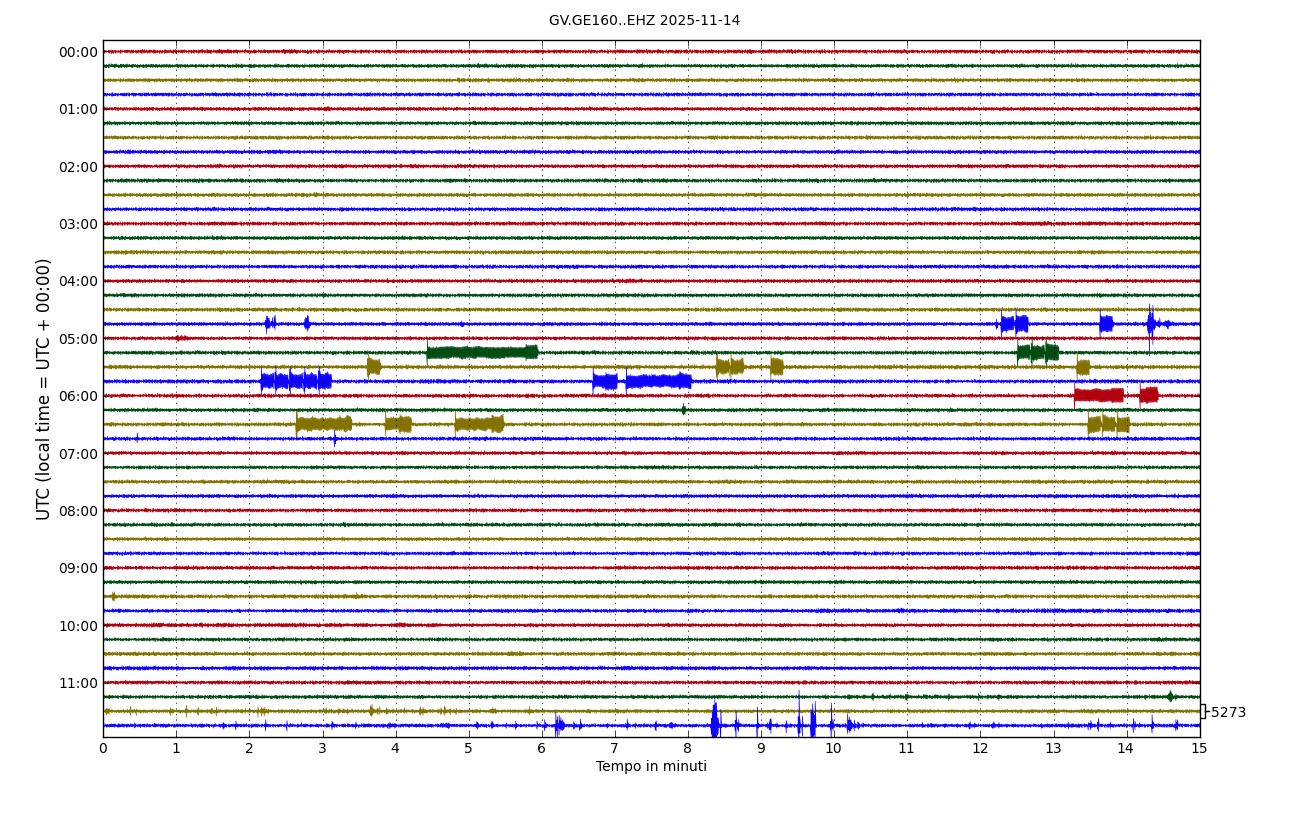Select the 5273 amplitude scale value

pyautogui.click(x=1228, y=713)
